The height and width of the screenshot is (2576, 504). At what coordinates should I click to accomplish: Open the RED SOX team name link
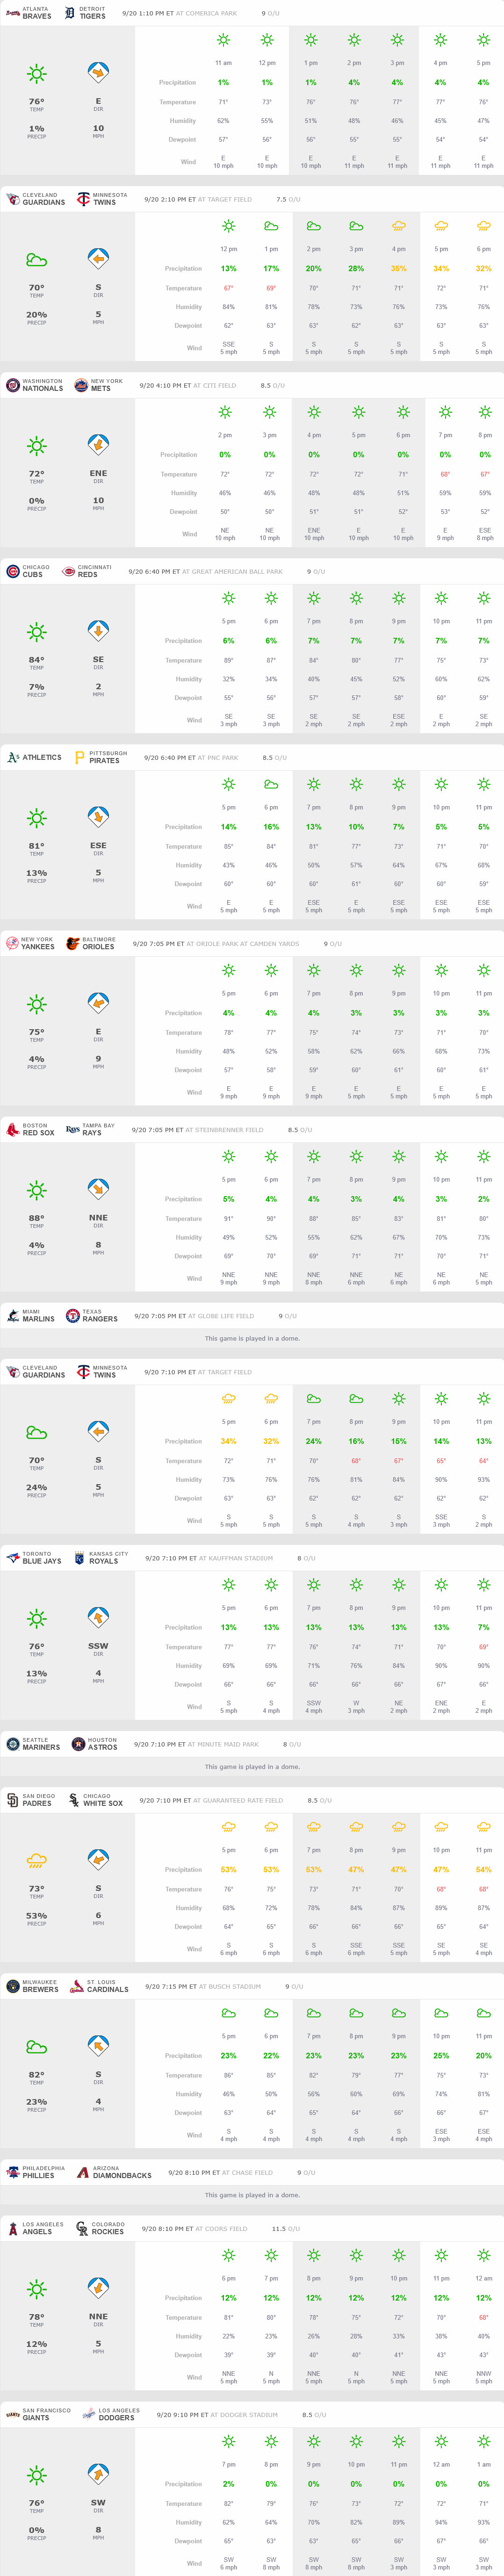pos(39,1132)
